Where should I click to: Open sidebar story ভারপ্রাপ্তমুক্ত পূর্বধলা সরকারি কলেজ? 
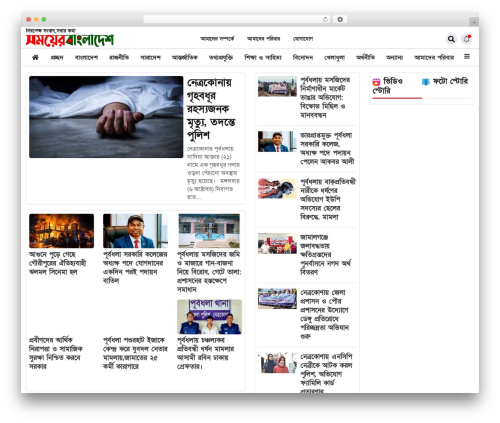tap(327, 148)
